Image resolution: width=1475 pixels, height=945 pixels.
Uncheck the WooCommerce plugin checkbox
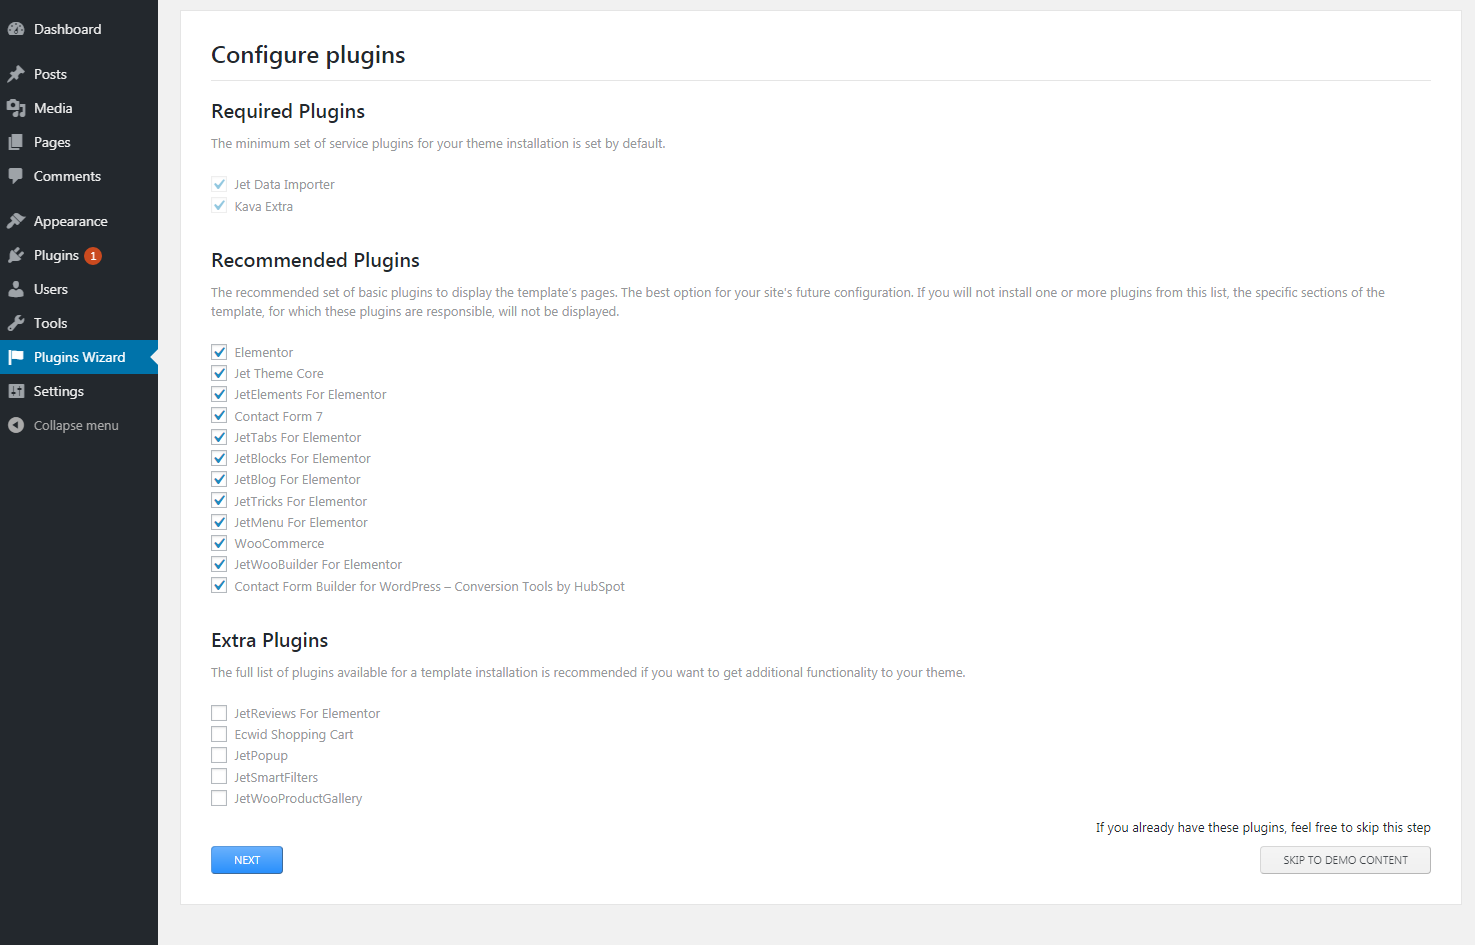(x=219, y=543)
